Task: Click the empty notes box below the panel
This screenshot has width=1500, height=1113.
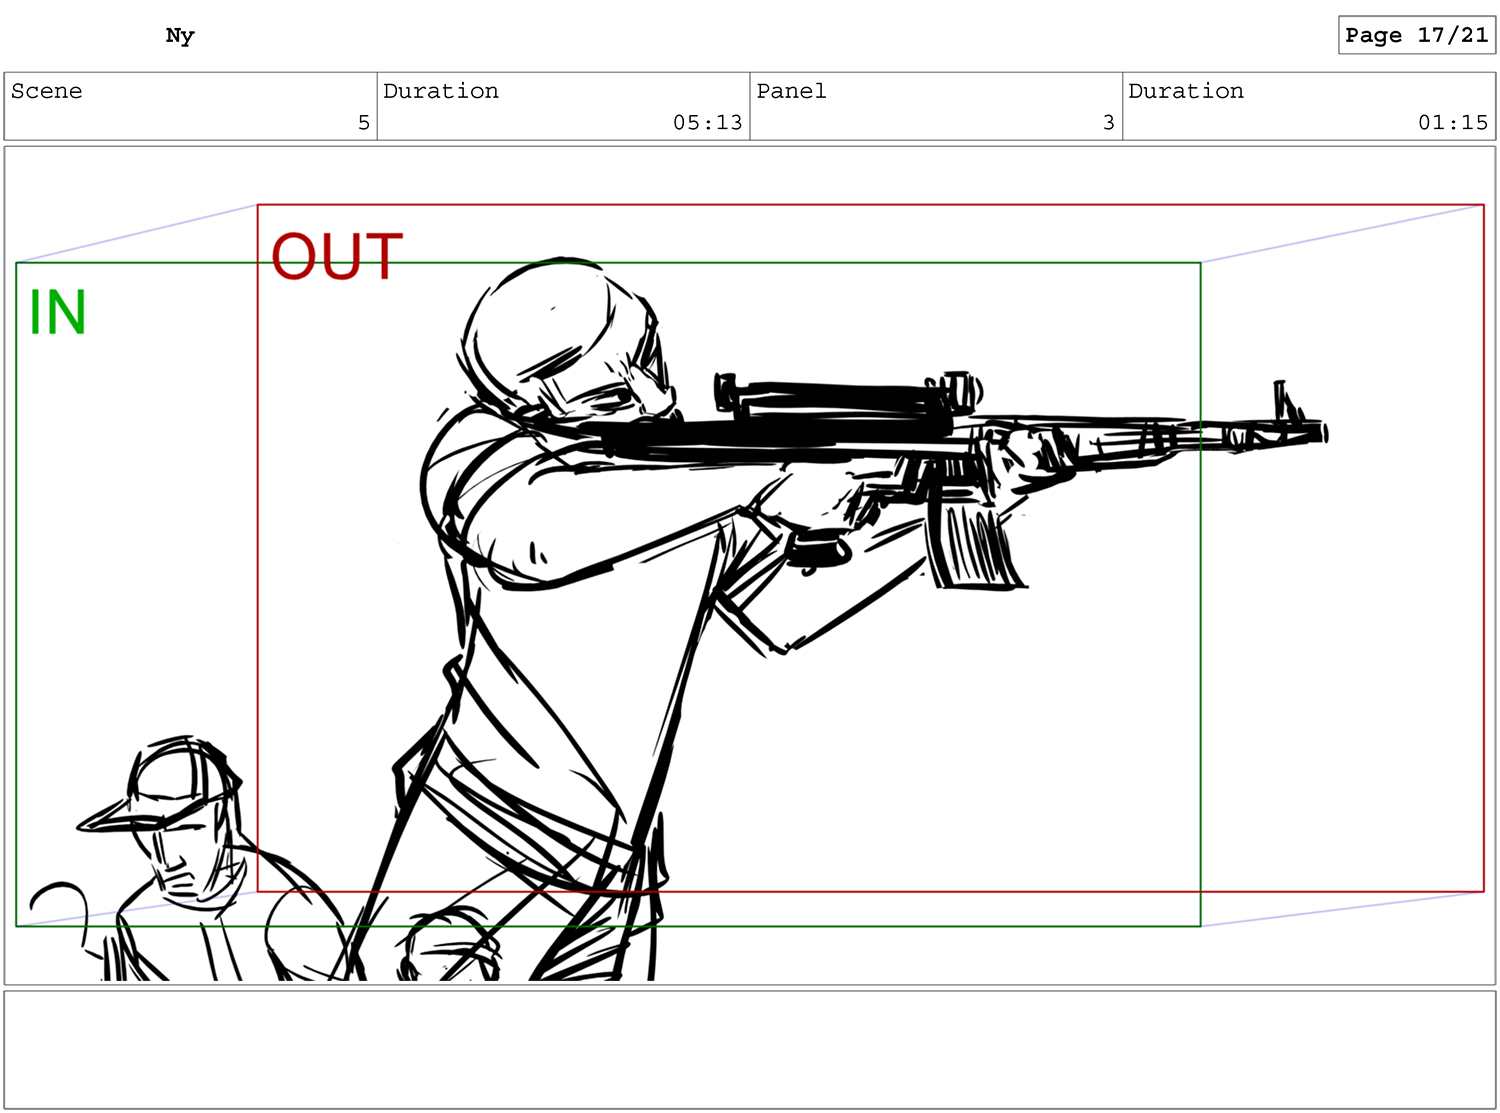Action: click(750, 1049)
